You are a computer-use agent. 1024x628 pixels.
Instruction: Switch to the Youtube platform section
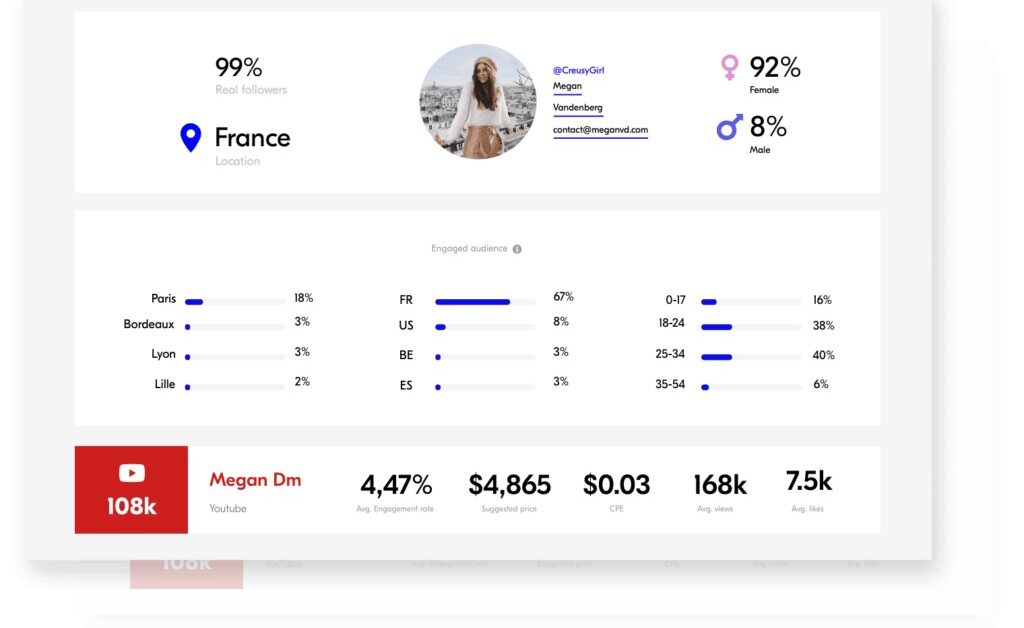click(x=226, y=509)
